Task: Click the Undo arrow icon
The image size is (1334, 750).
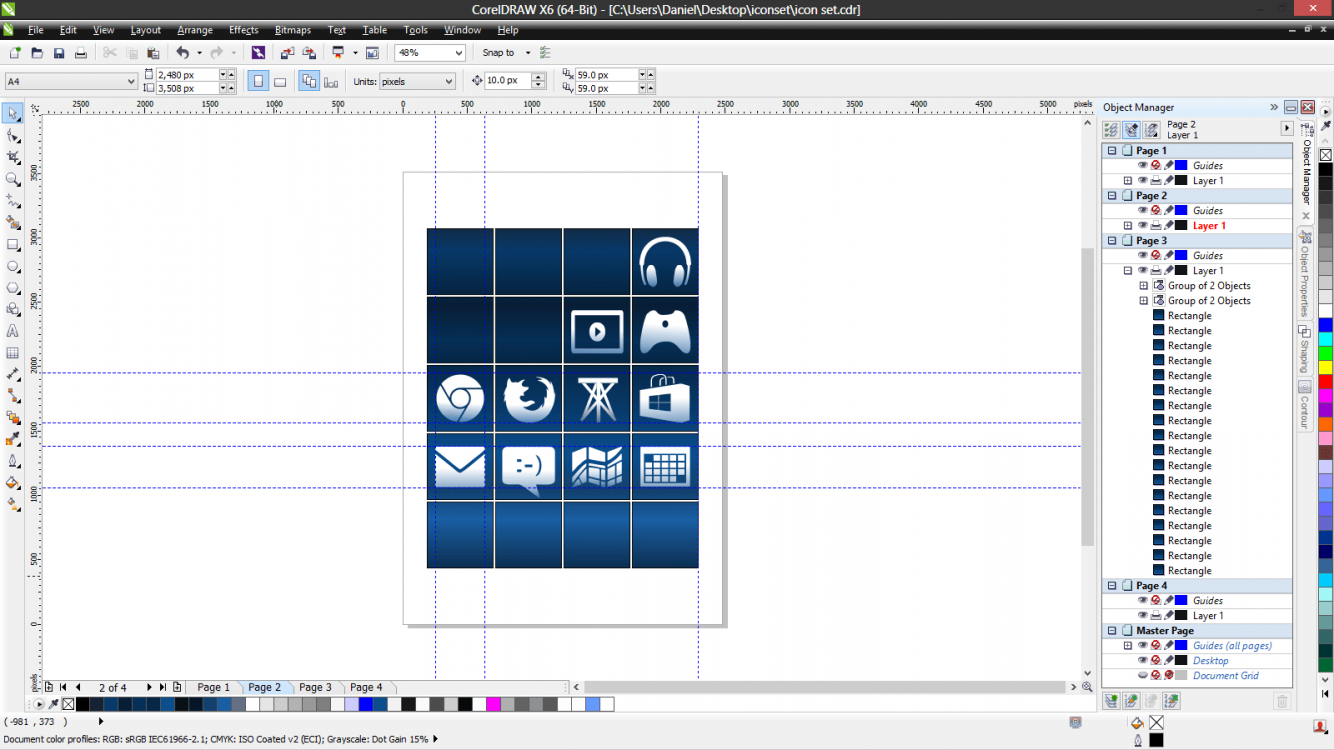Action: click(182, 53)
